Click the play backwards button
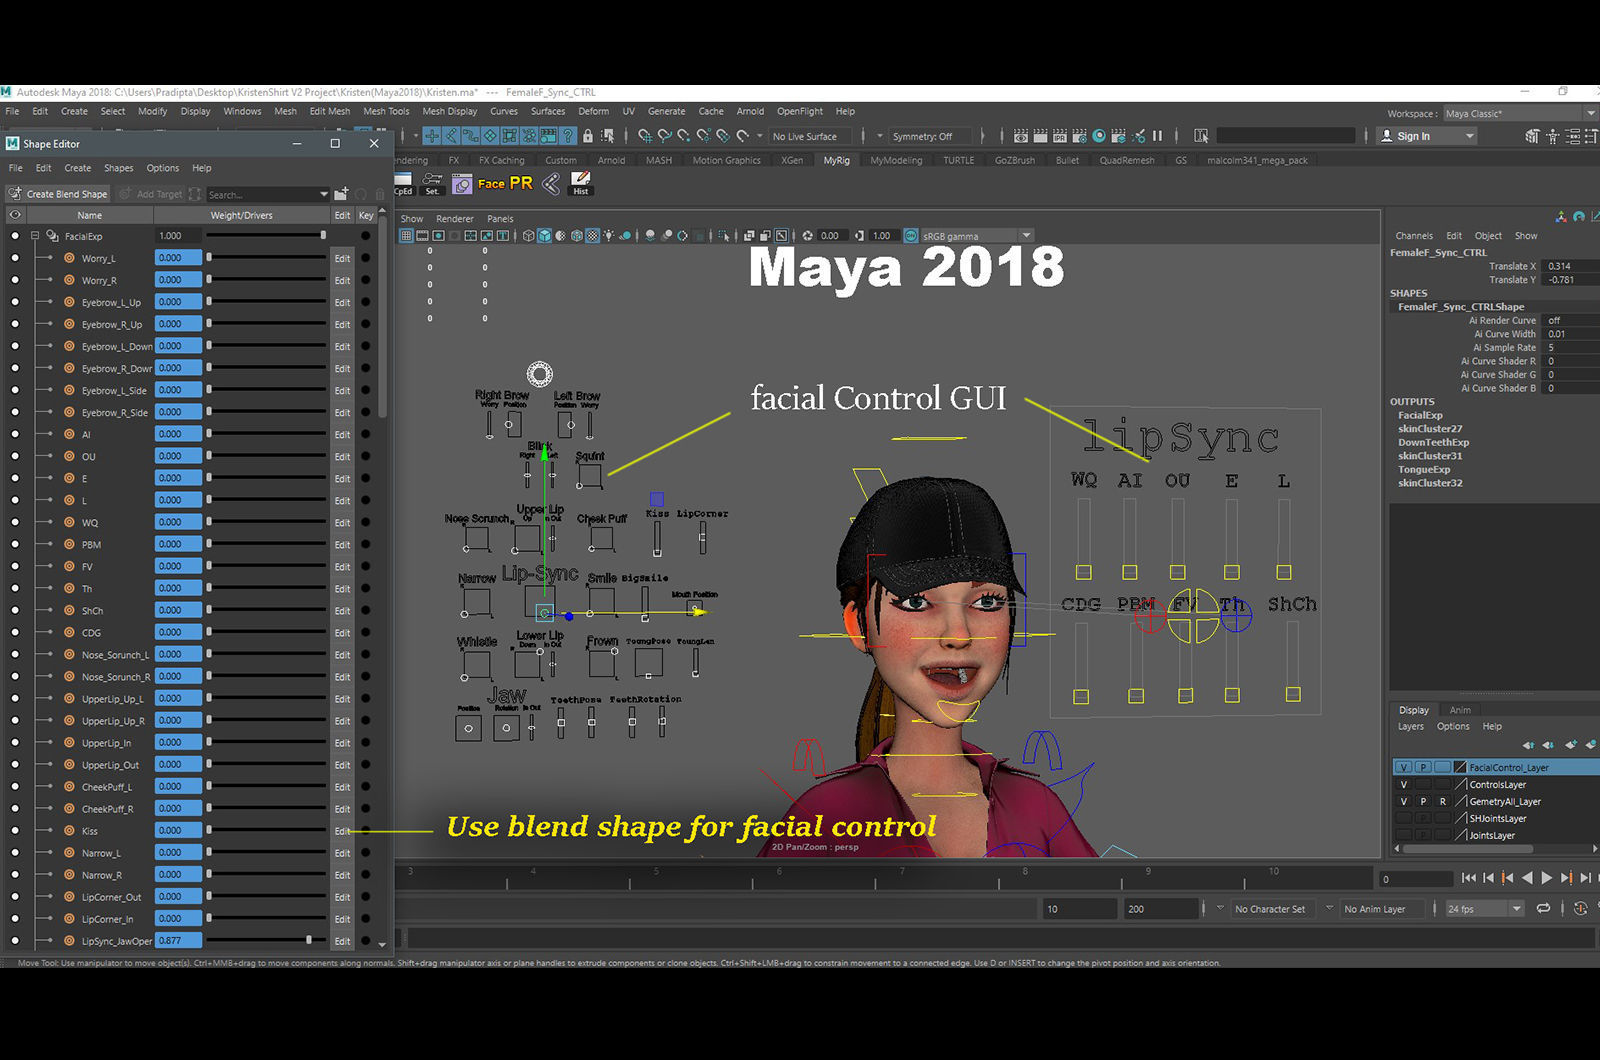This screenshot has width=1600, height=1060. (1527, 878)
